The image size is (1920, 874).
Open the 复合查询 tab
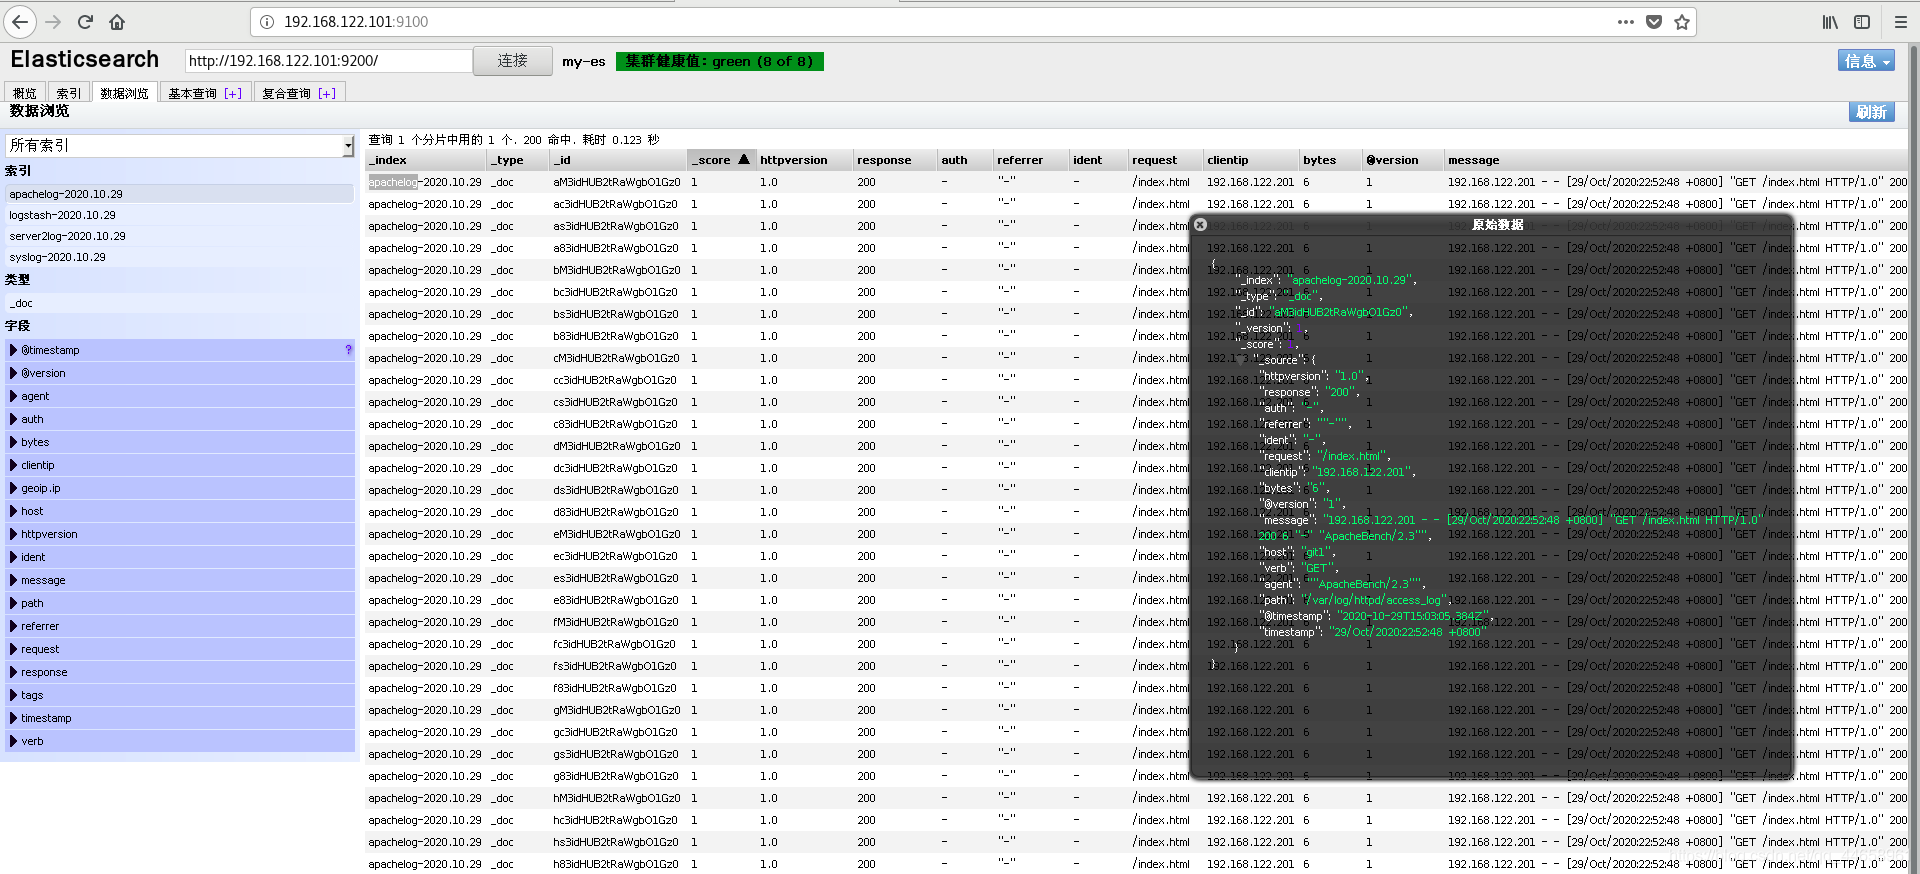point(286,93)
